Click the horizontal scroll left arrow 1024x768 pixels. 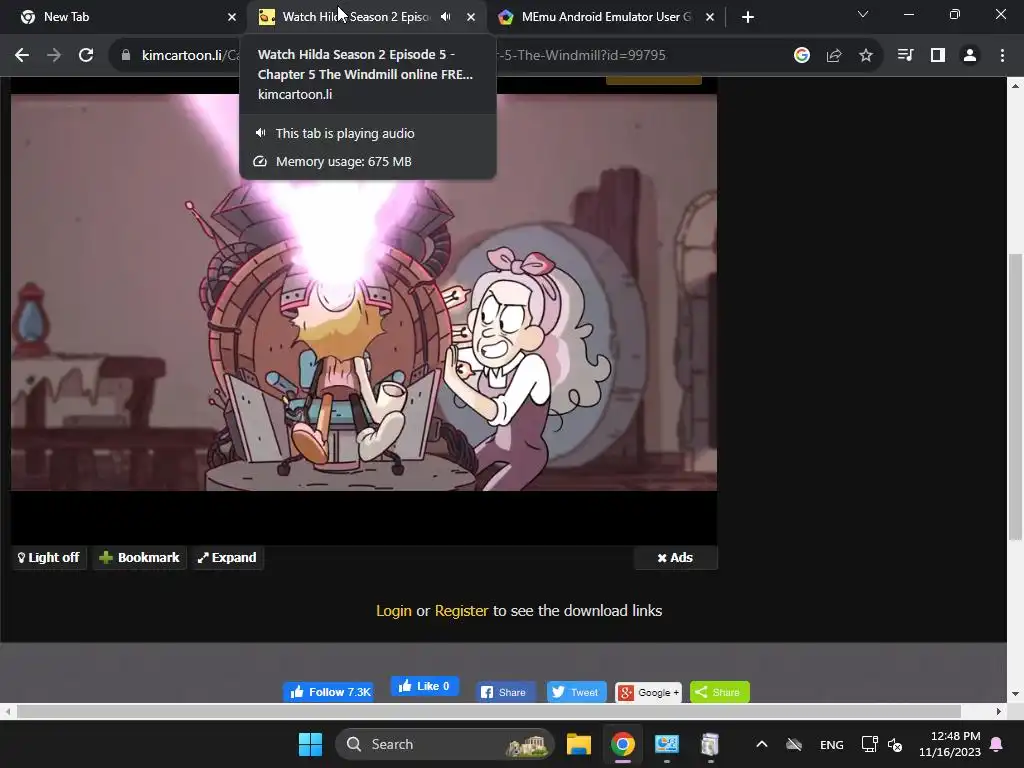[7, 711]
